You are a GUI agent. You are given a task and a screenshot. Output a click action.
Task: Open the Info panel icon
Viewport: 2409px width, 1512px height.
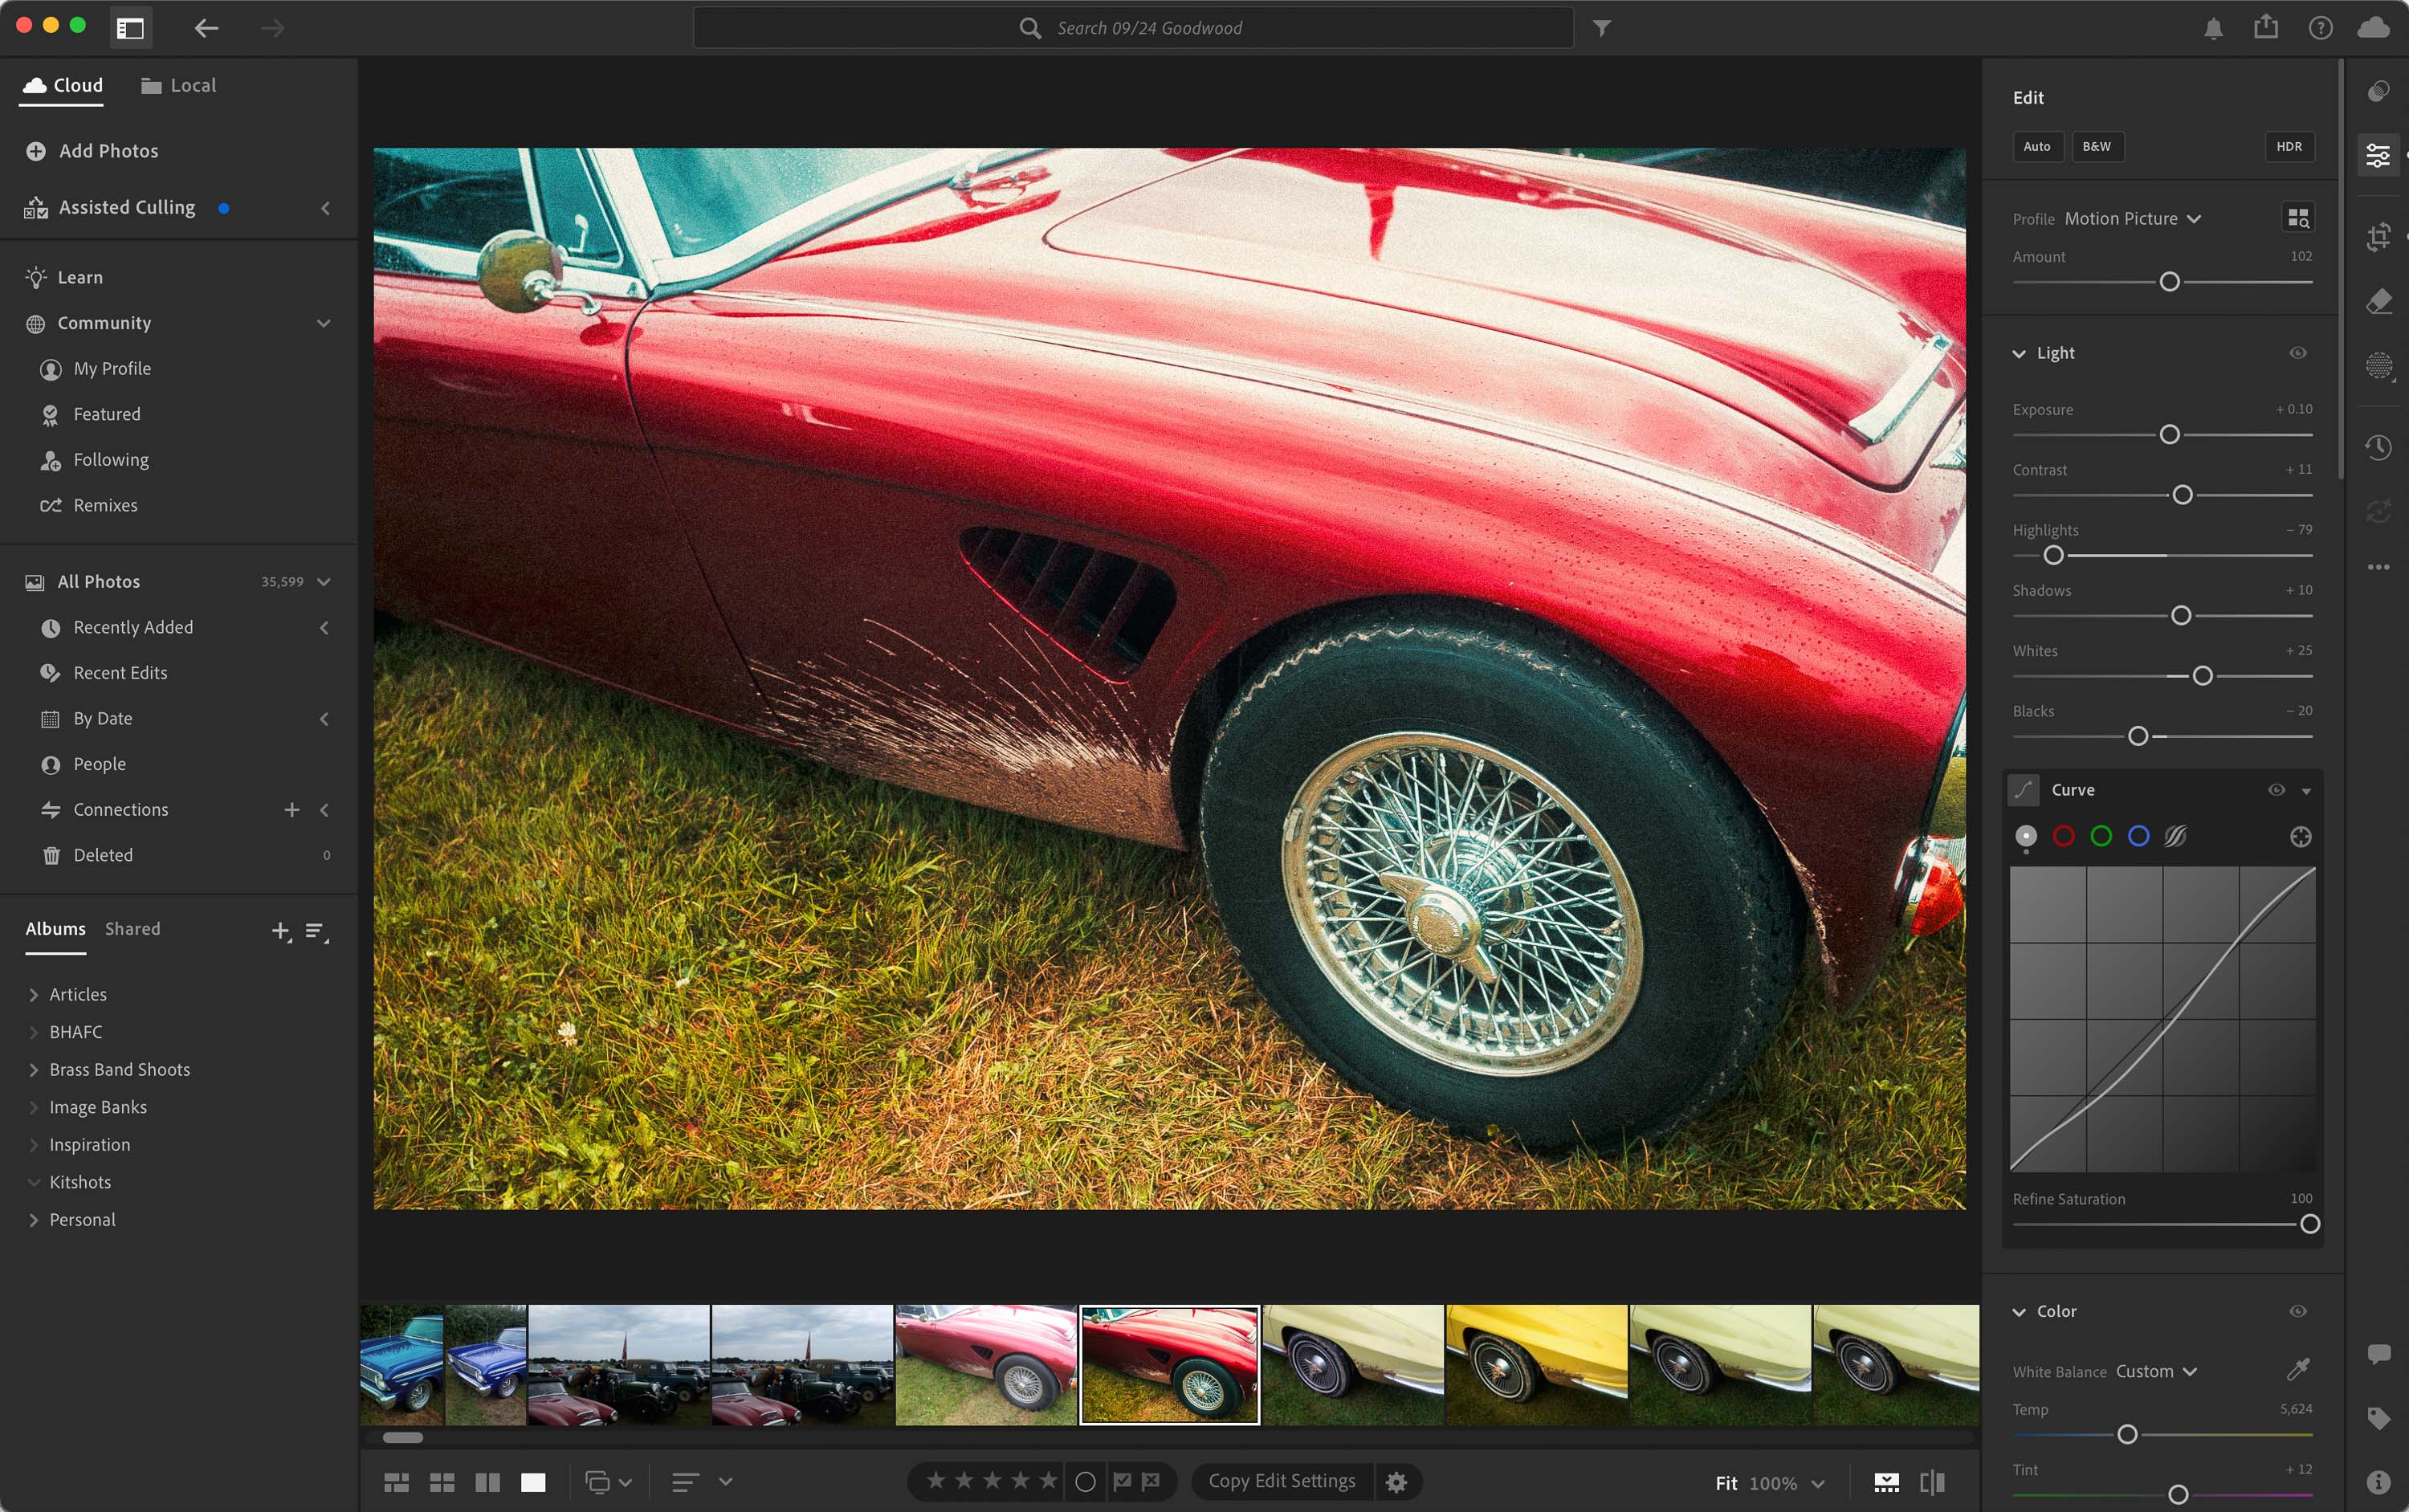point(2378,1482)
